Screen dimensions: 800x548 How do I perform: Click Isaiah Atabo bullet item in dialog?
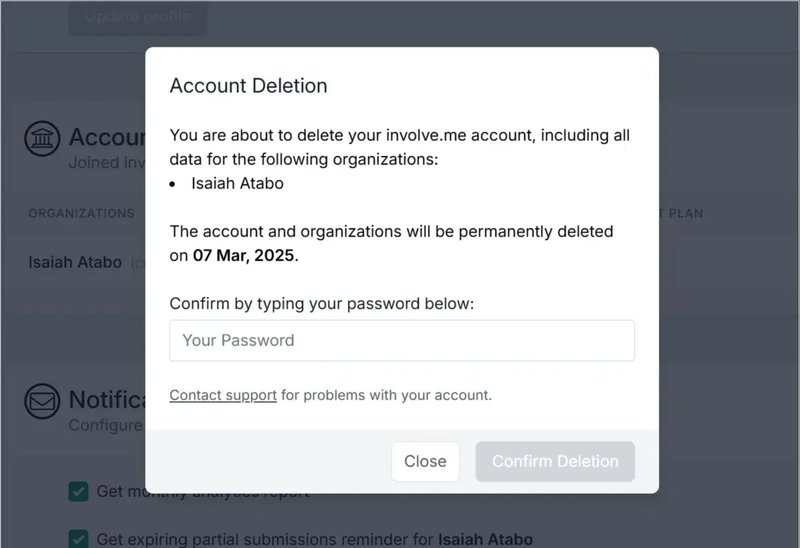click(x=237, y=183)
